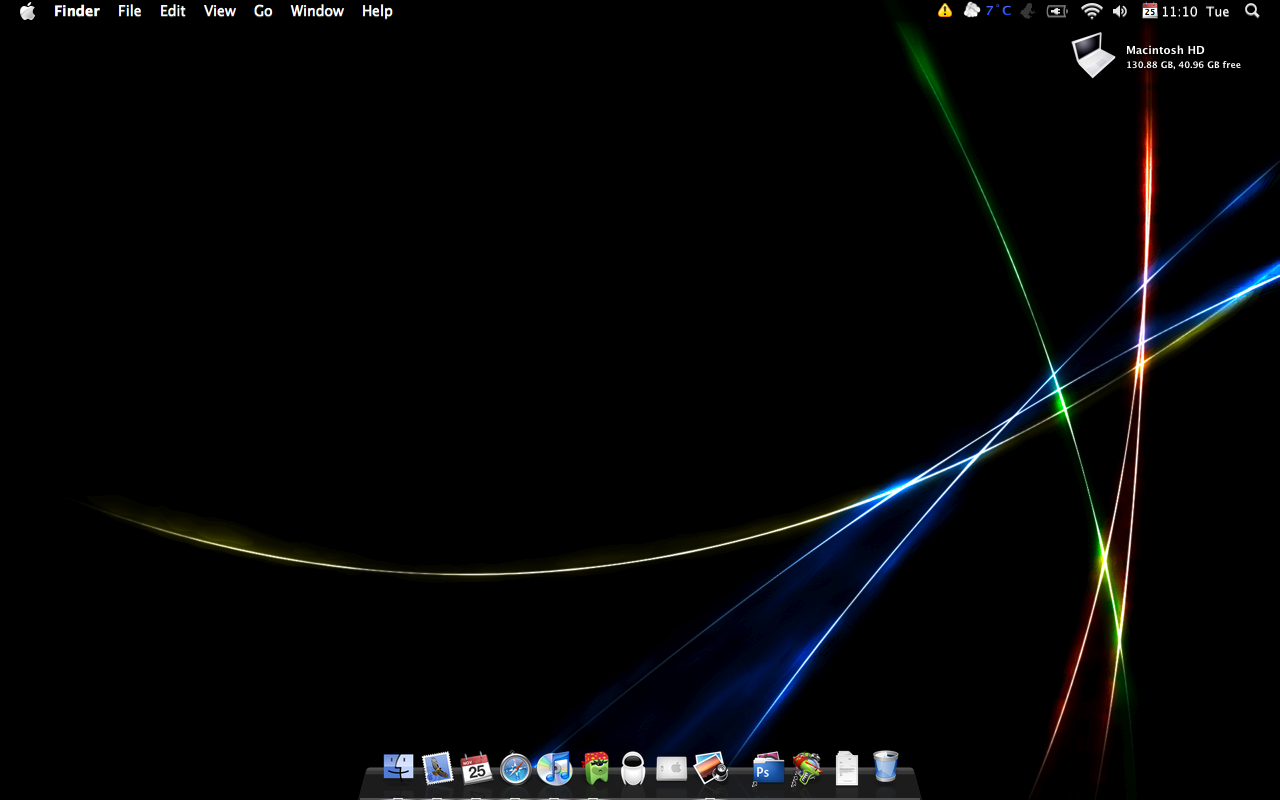
Task: Open the File menu
Action: click(129, 11)
